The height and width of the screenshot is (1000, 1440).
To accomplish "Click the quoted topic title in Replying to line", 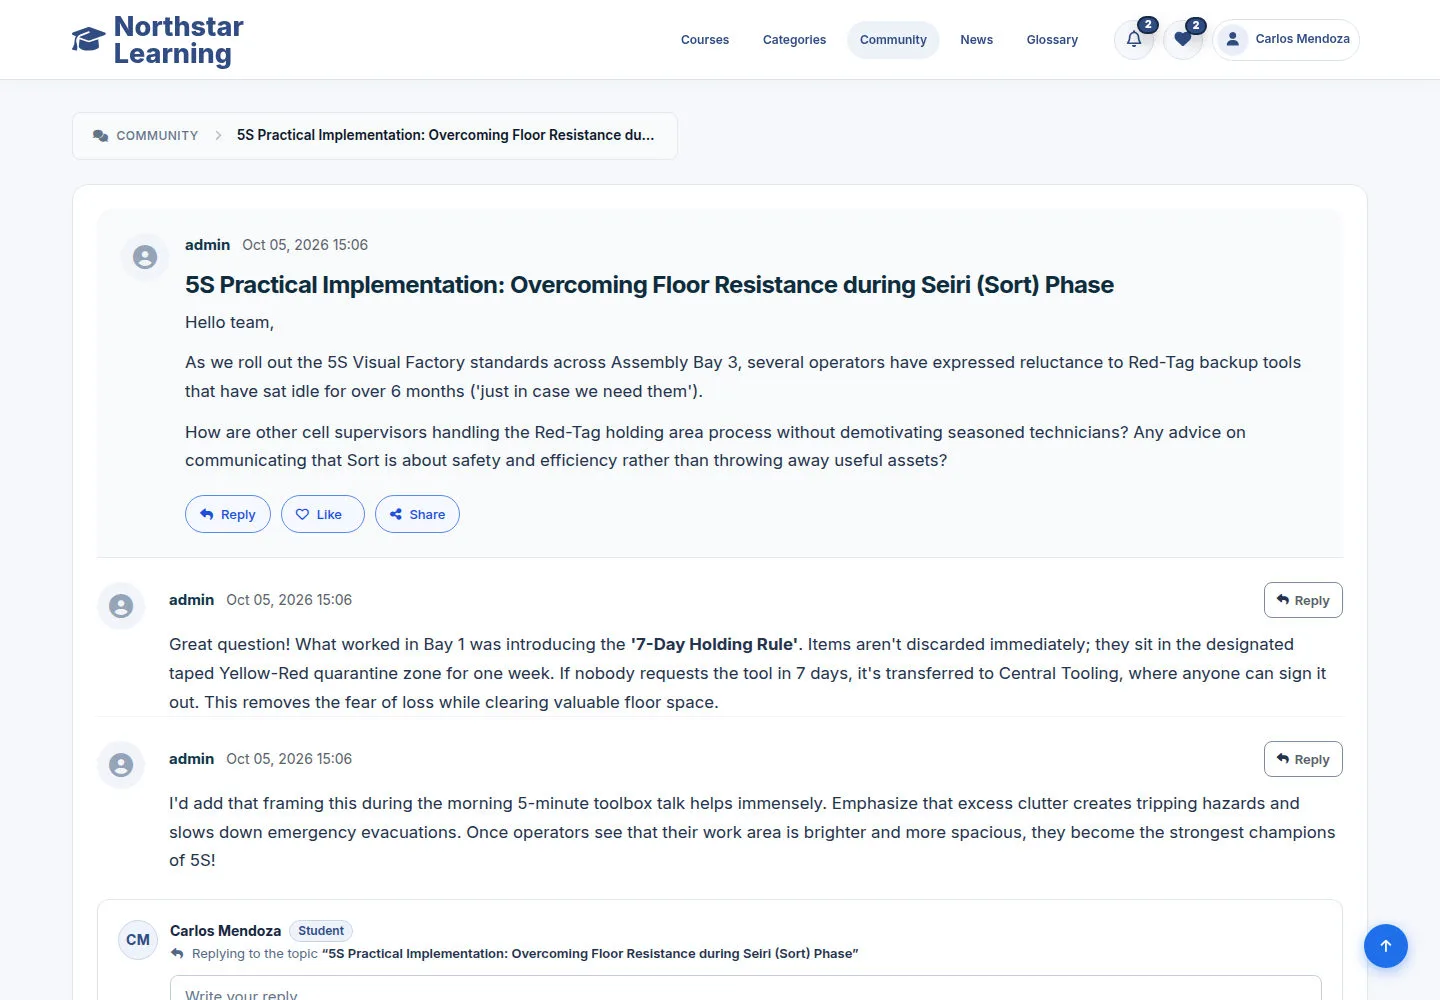I will [590, 954].
